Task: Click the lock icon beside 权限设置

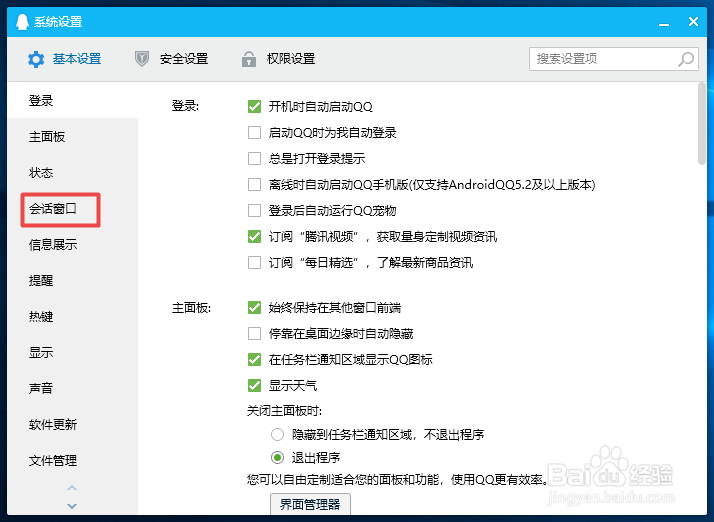Action: coord(249,59)
